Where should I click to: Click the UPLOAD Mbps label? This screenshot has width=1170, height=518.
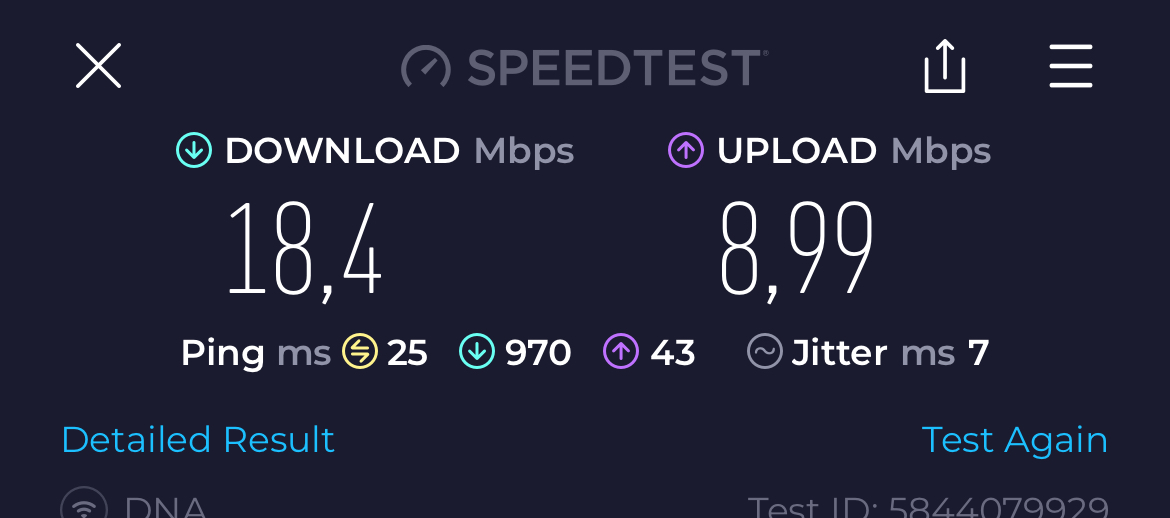tap(854, 151)
